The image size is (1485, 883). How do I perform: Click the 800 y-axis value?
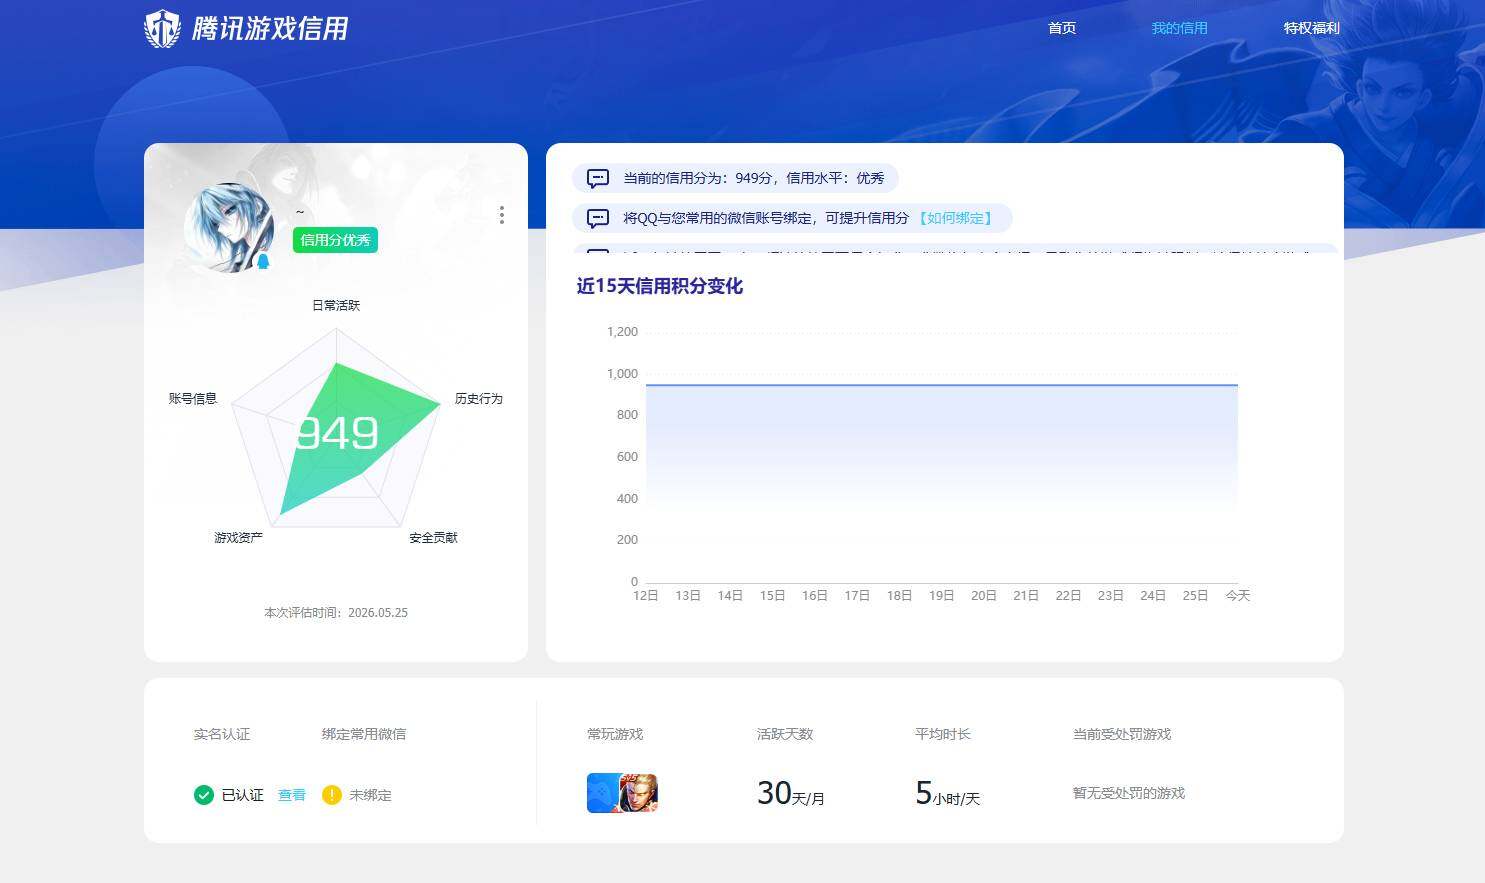pyautogui.click(x=627, y=415)
